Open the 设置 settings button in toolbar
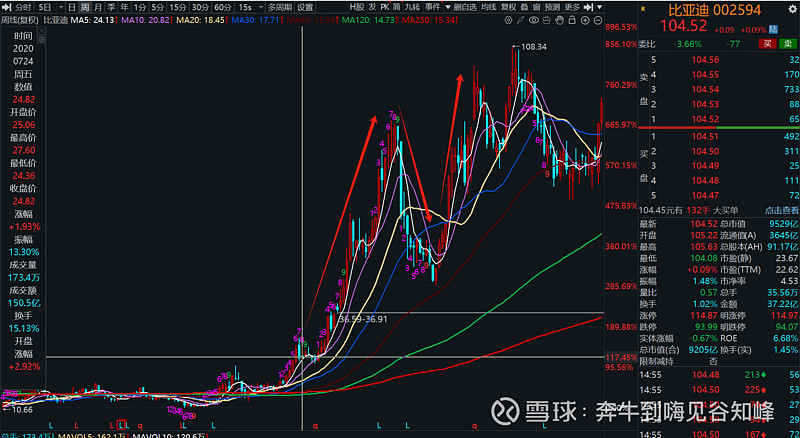The width and height of the screenshot is (800, 438). click(305, 7)
